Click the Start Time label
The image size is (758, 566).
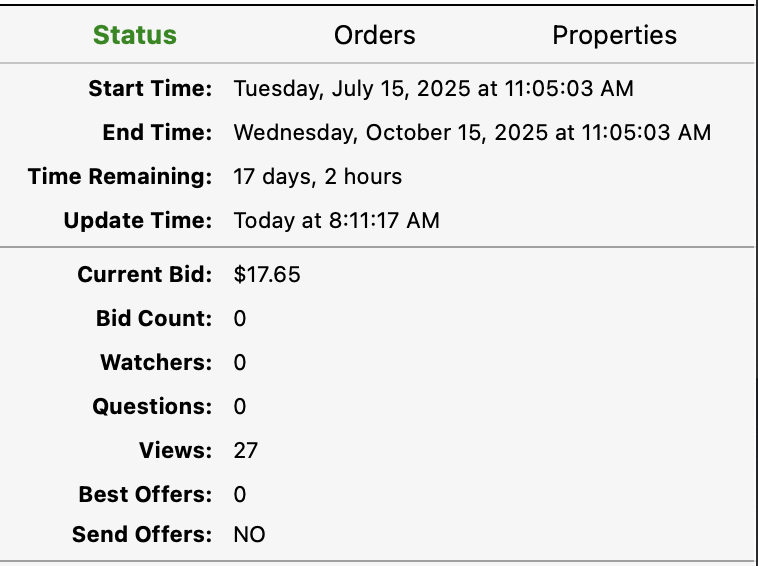pyautogui.click(x=150, y=89)
